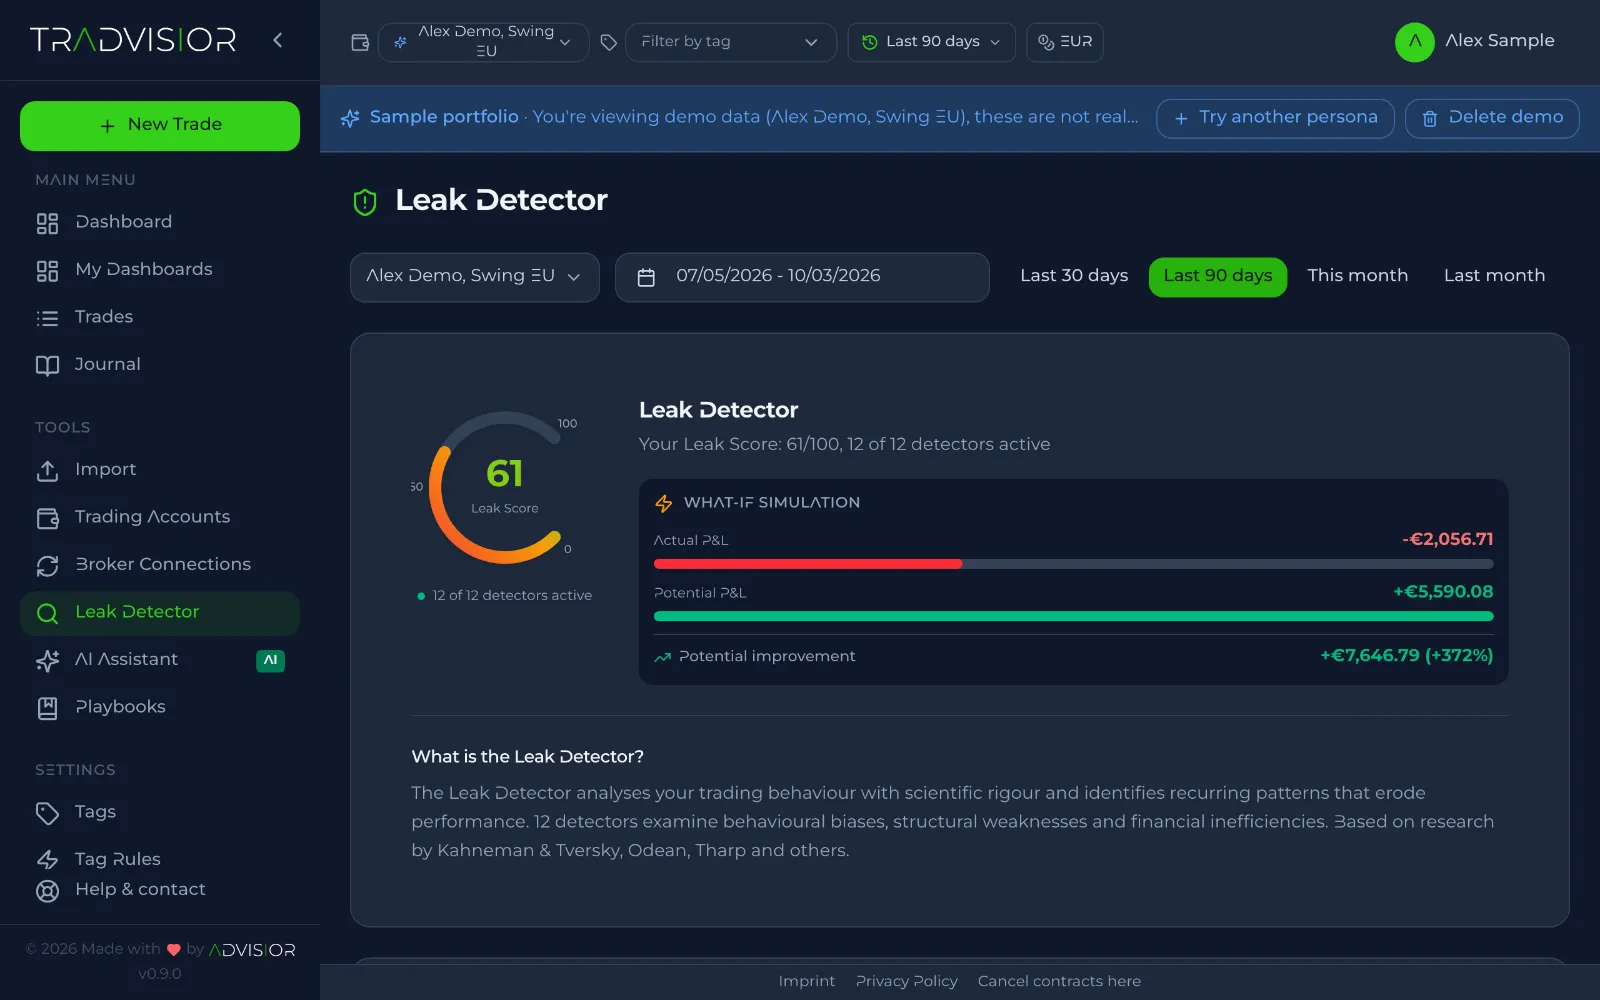Select the green Last 90 days tab
This screenshot has height=1000, width=1600.
pyautogui.click(x=1218, y=276)
